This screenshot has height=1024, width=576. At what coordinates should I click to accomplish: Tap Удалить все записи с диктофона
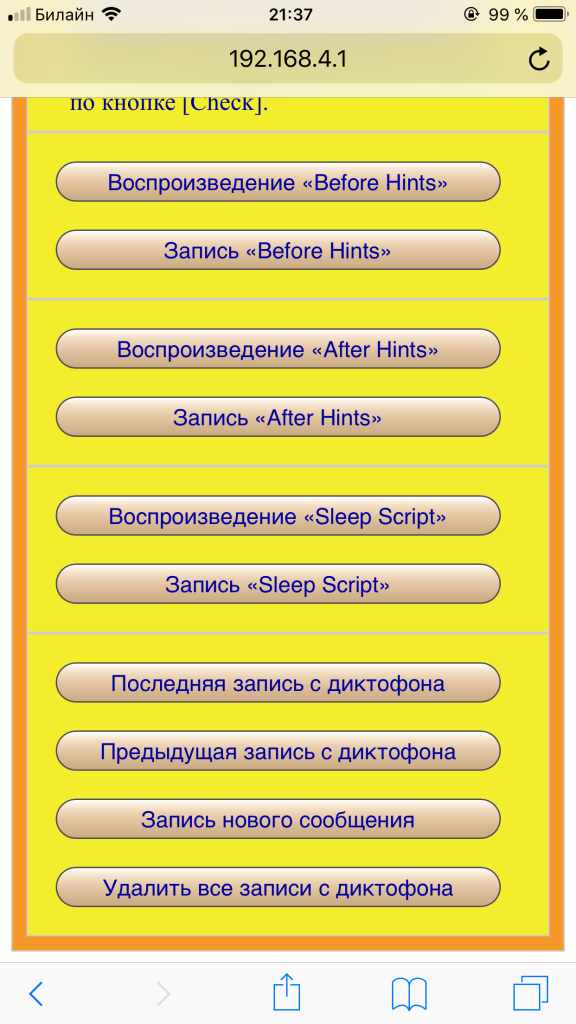click(x=278, y=887)
